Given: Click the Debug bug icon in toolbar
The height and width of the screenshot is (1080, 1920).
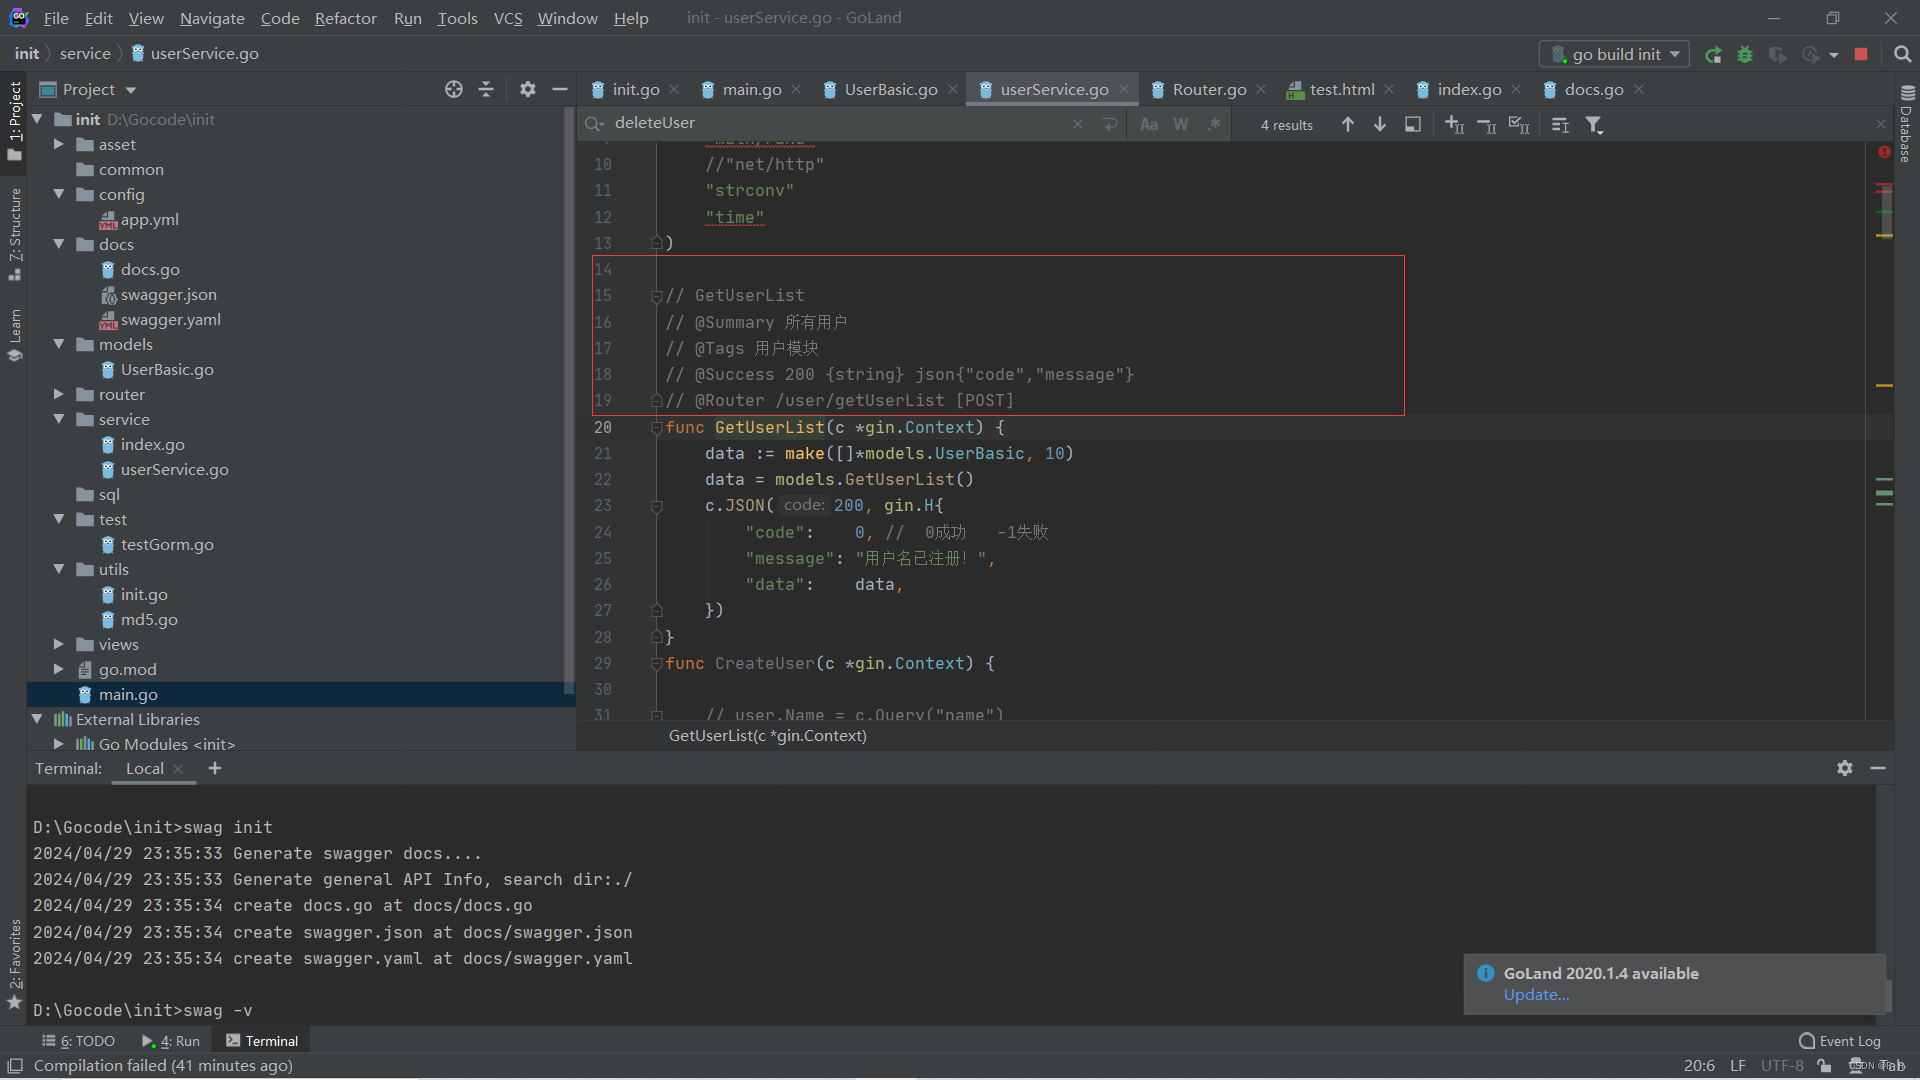Looking at the screenshot, I should pos(1745,55).
